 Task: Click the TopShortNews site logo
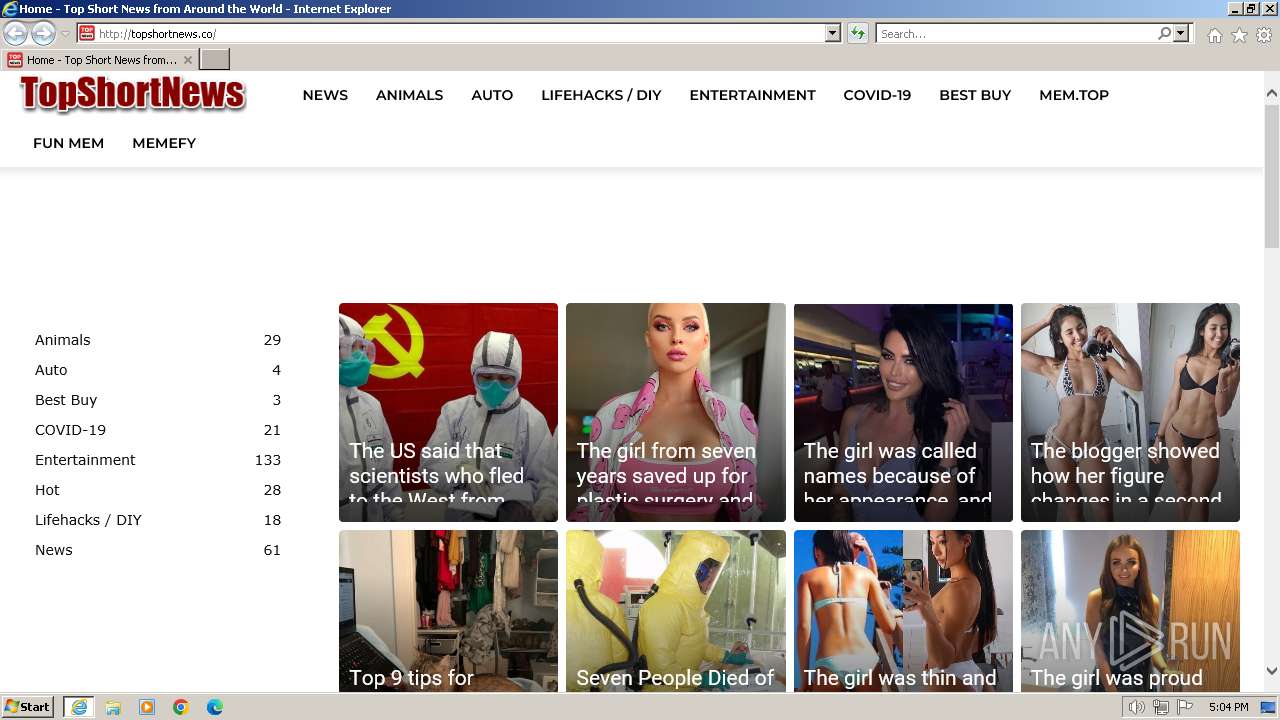click(x=132, y=94)
